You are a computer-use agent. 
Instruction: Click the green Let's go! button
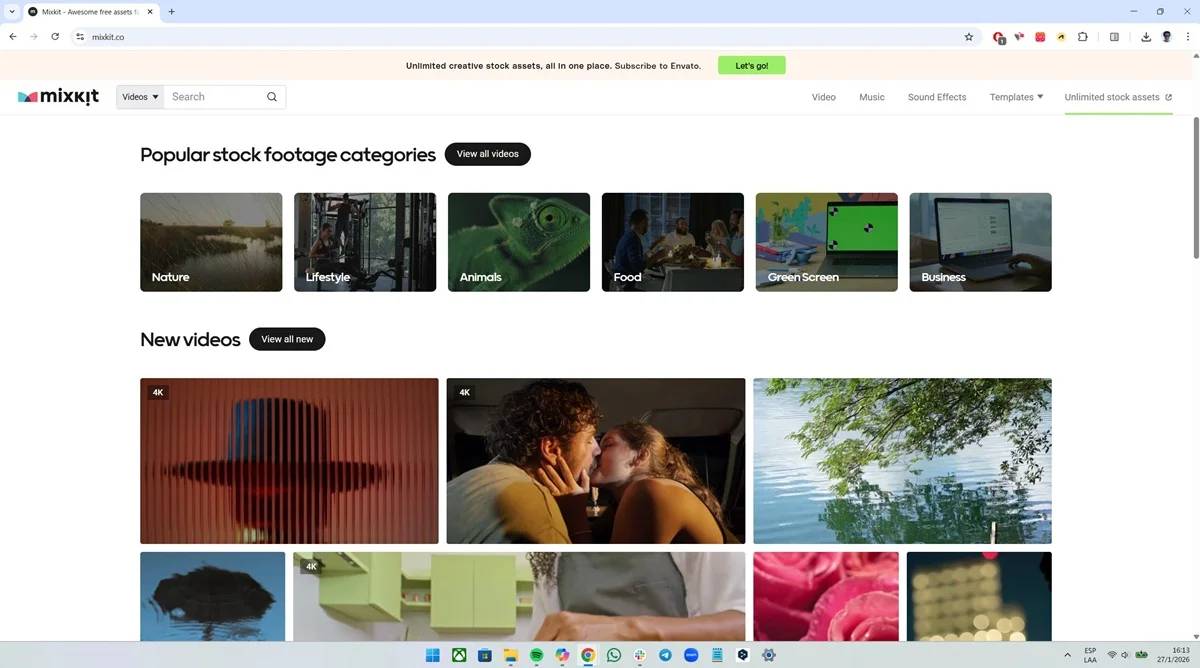tap(752, 65)
